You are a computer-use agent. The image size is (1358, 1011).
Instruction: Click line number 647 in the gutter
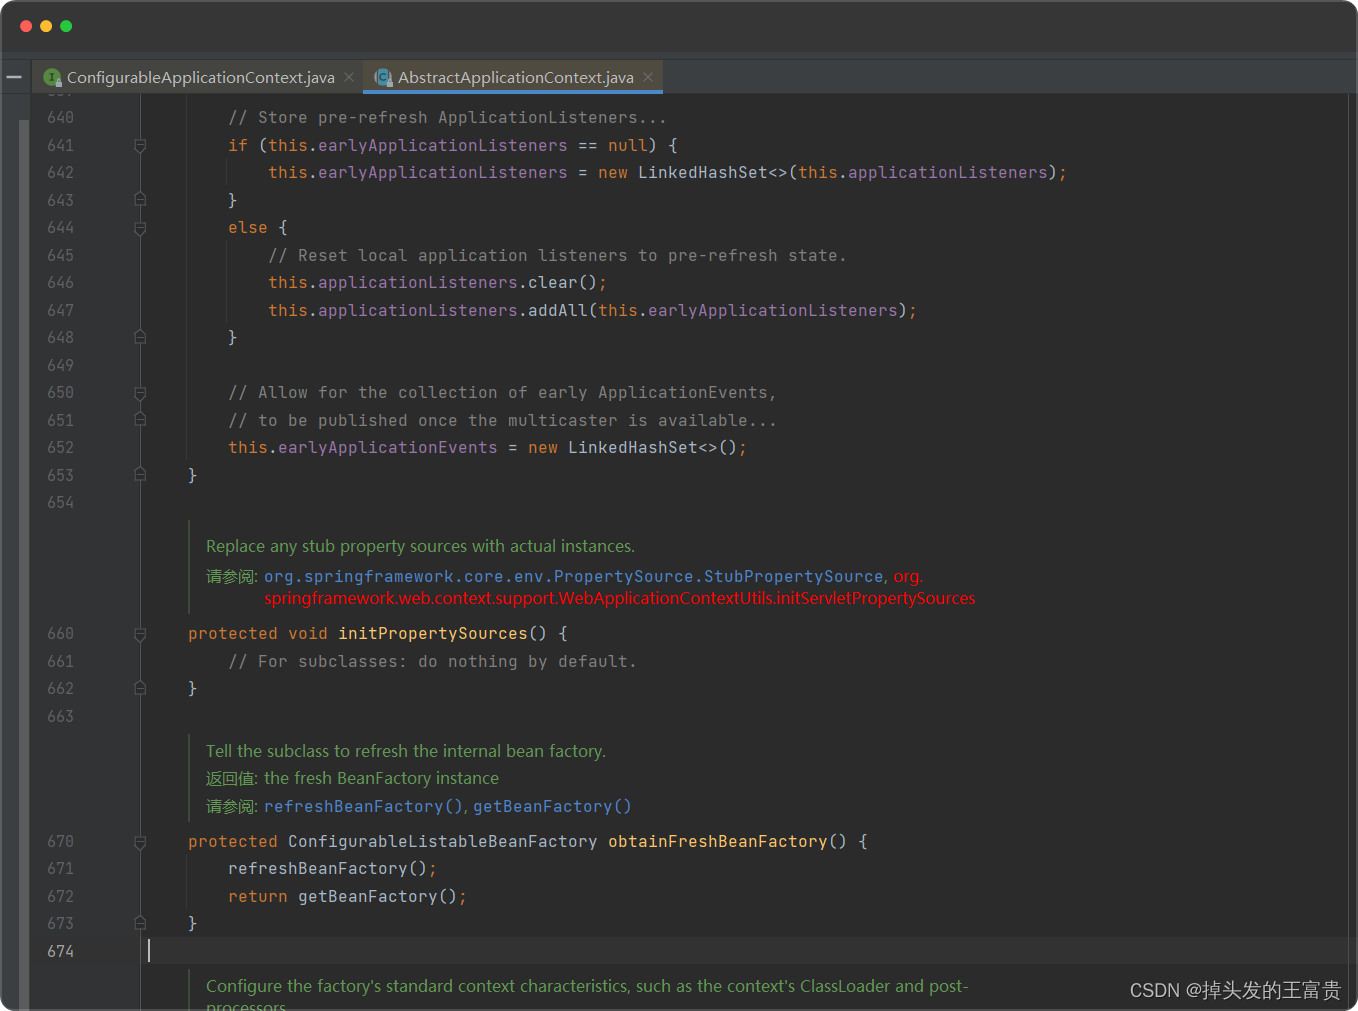pos(60,311)
